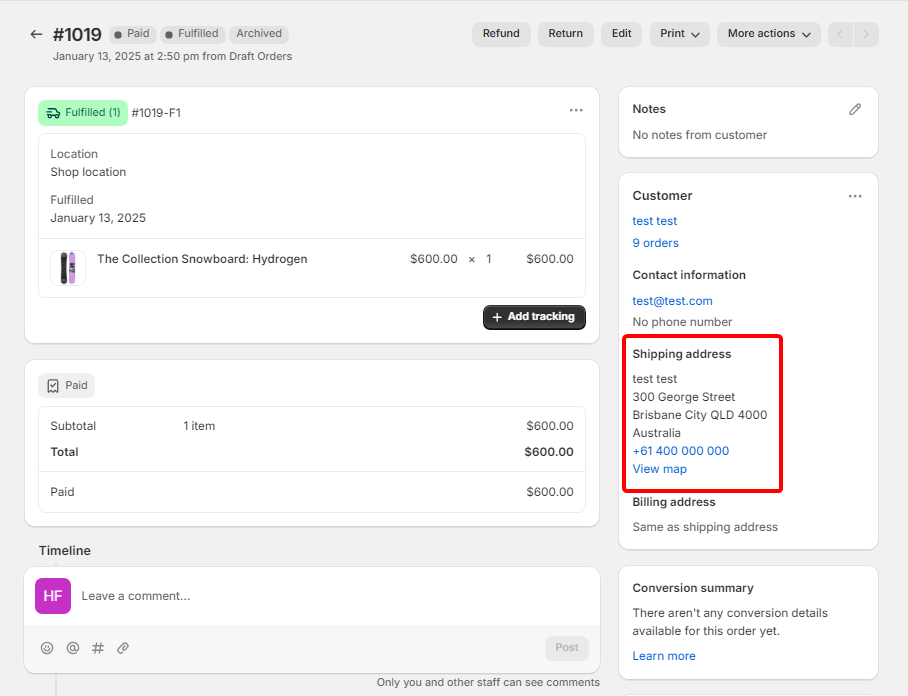Go to the next order arrow
This screenshot has height=696, width=908.
pyautogui.click(x=866, y=34)
